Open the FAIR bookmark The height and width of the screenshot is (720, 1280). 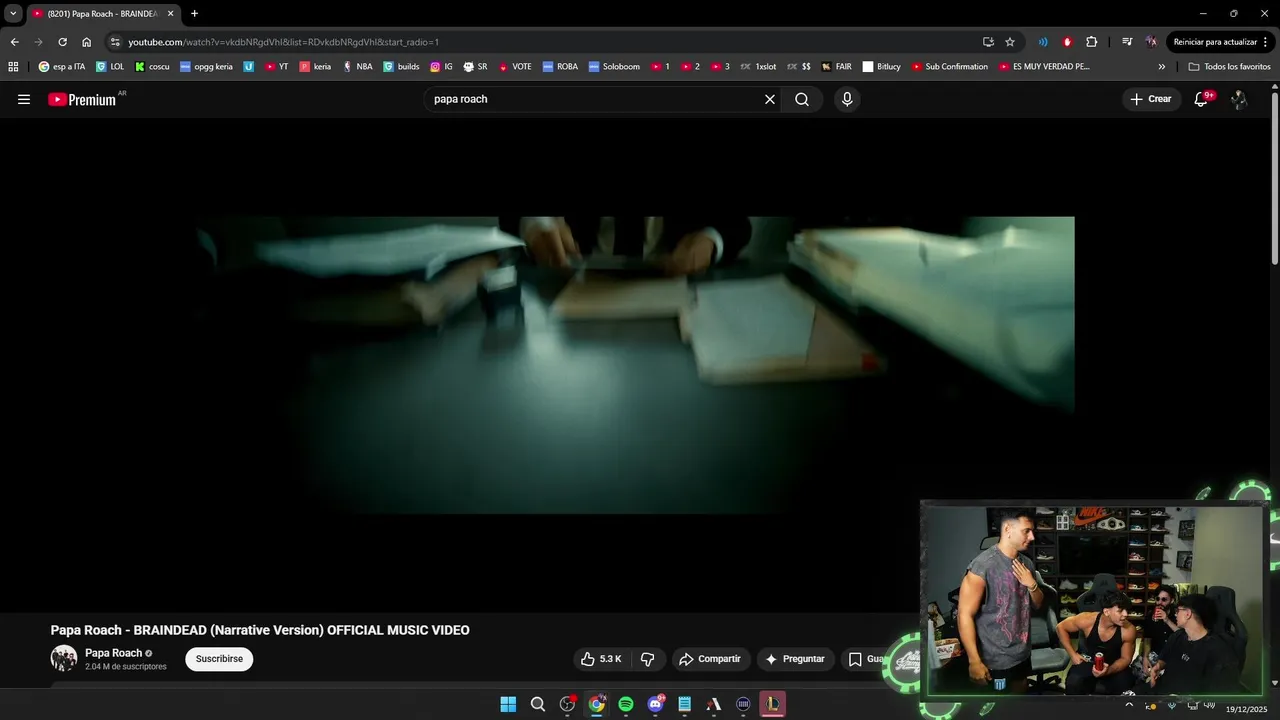(836, 67)
